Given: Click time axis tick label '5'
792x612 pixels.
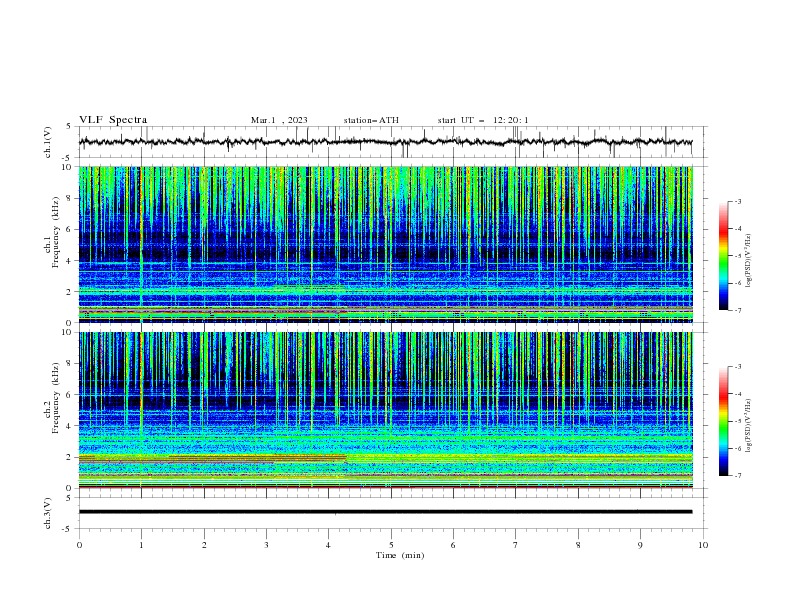Looking at the screenshot, I should [x=391, y=545].
